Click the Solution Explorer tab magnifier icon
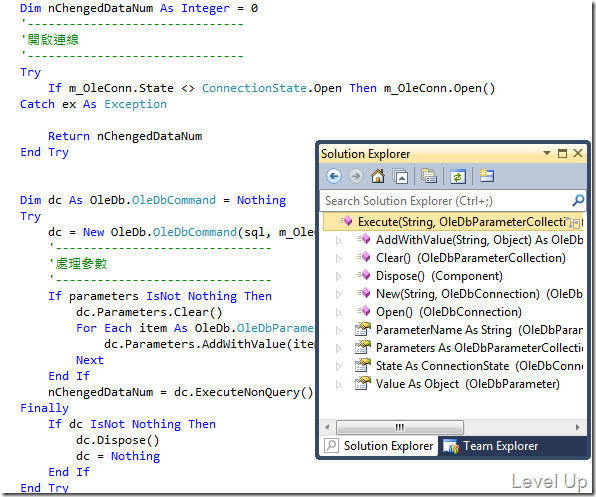Viewport: 596px width, 497px height. pos(331,445)
